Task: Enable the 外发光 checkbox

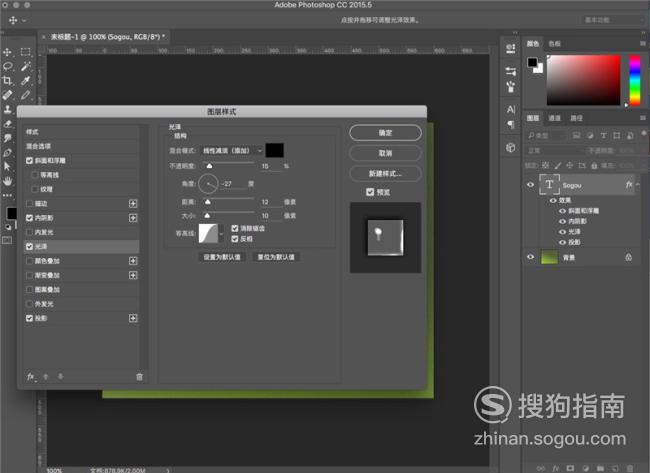Action: coord(29,304)
